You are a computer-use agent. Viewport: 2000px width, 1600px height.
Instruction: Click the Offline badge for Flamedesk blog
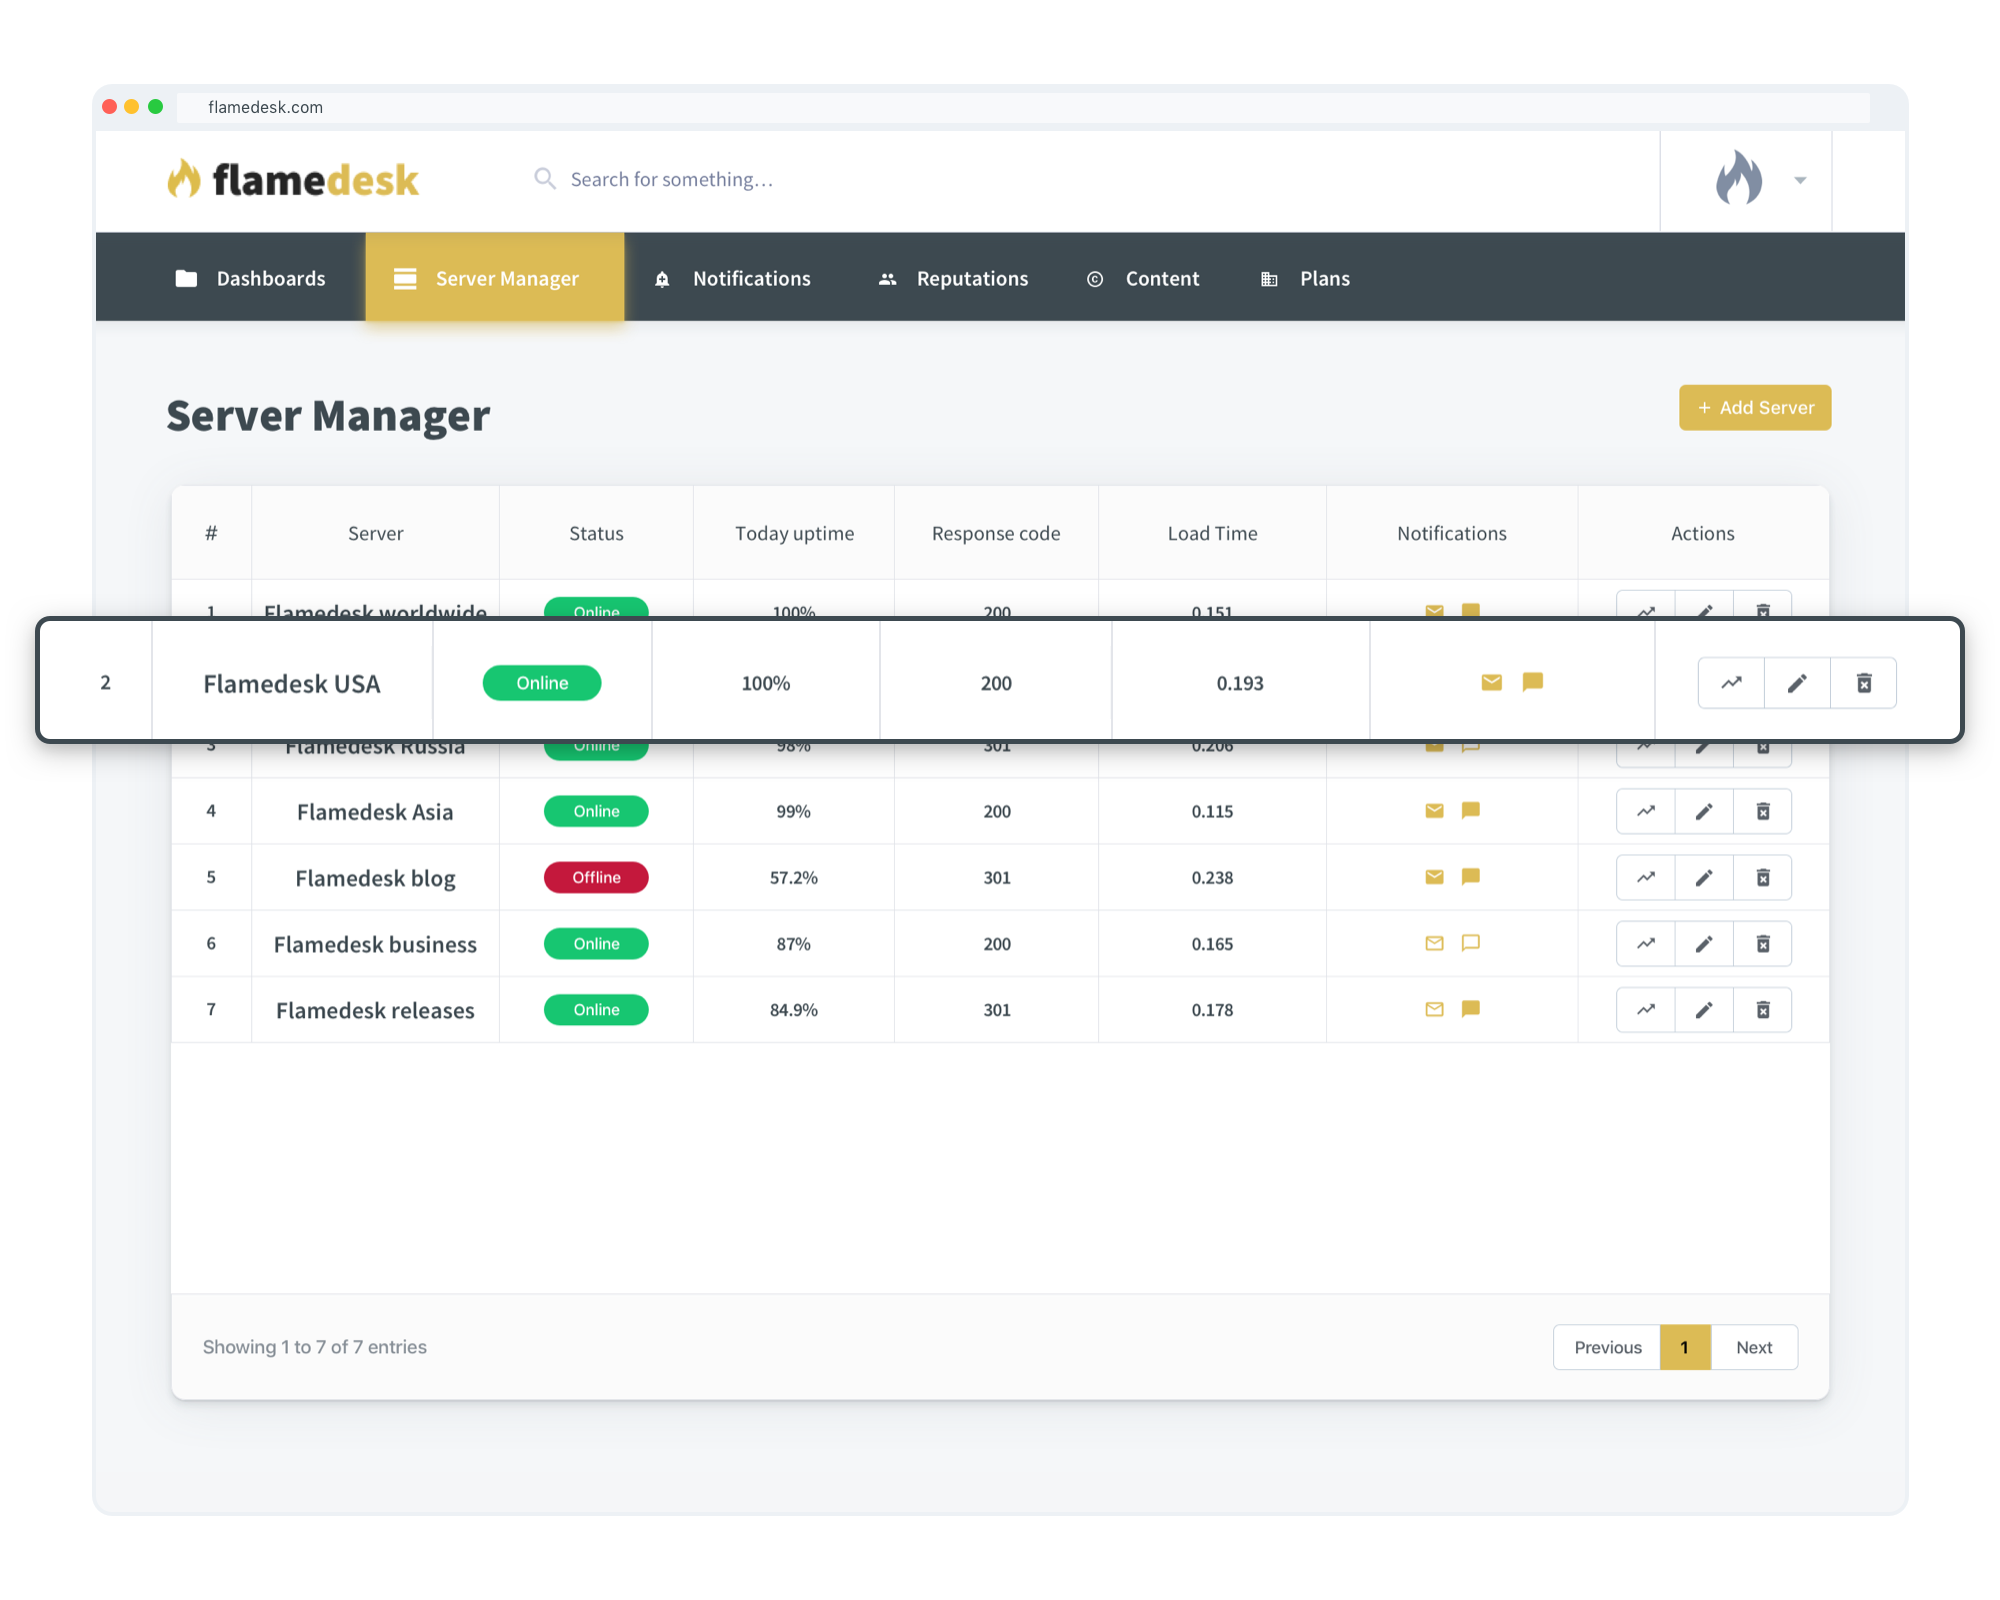click(596, 877)
